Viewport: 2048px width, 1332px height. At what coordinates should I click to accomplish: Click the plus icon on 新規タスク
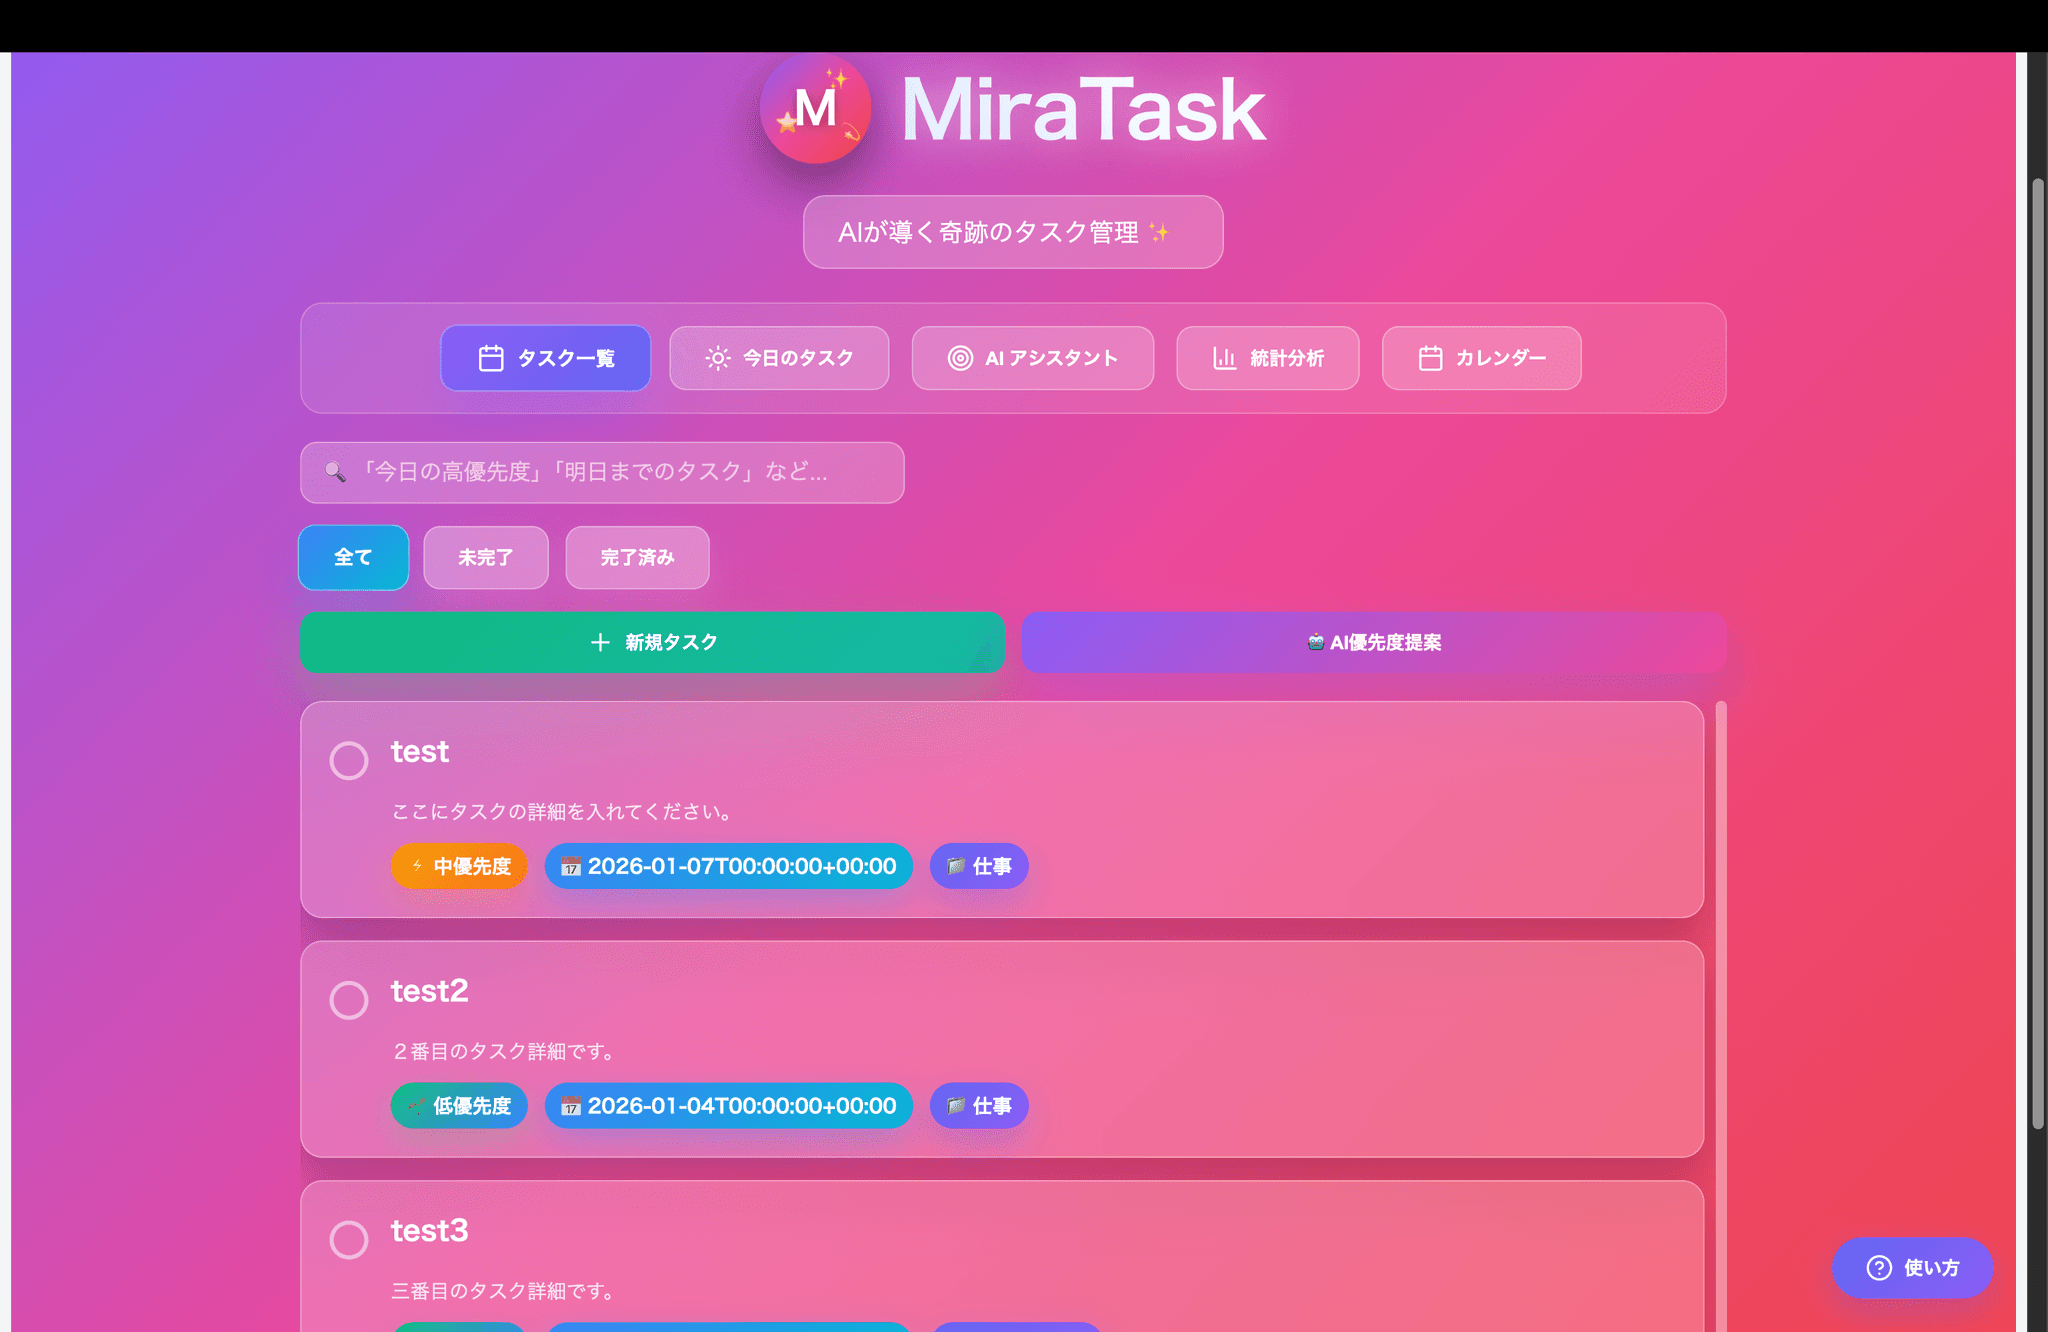600,643
